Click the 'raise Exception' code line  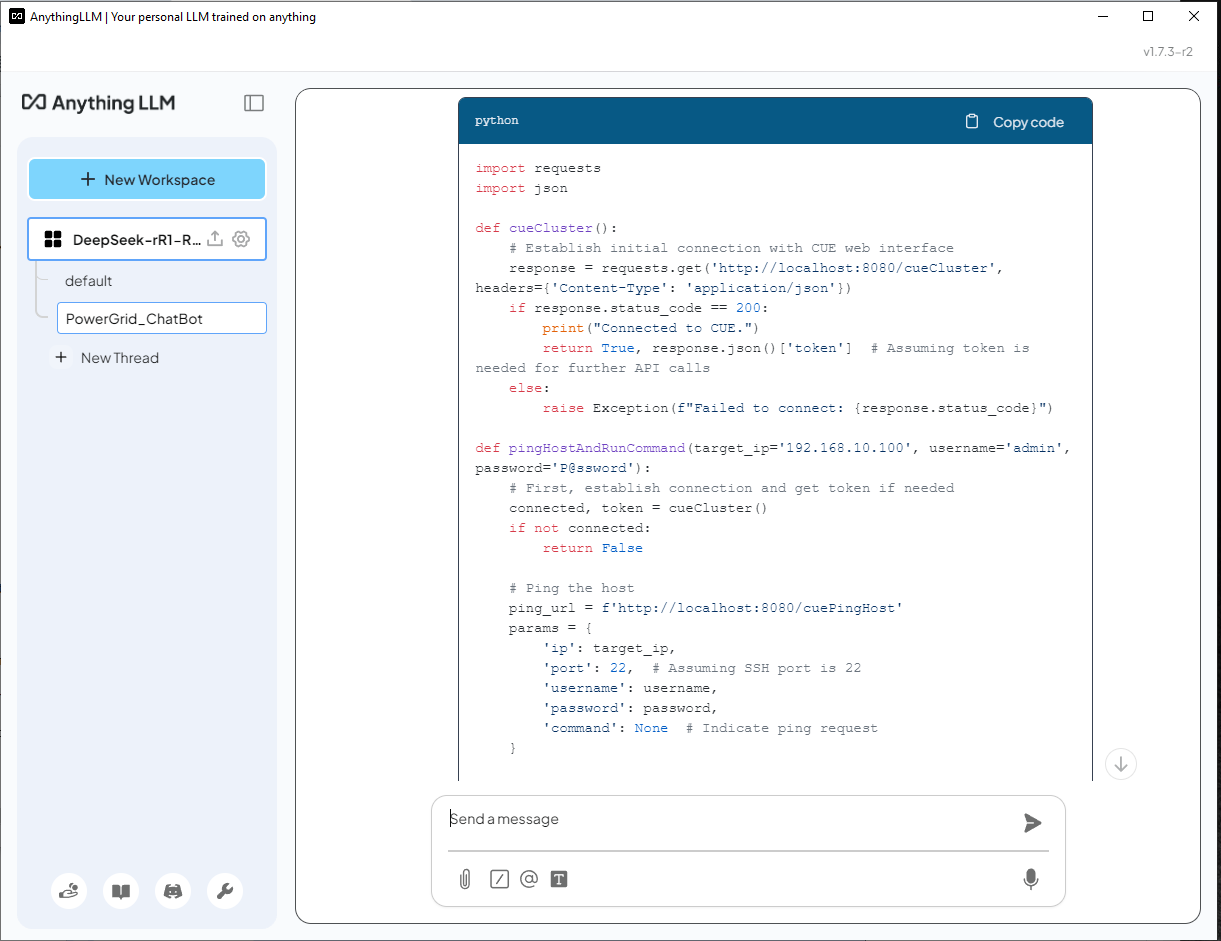798,408
